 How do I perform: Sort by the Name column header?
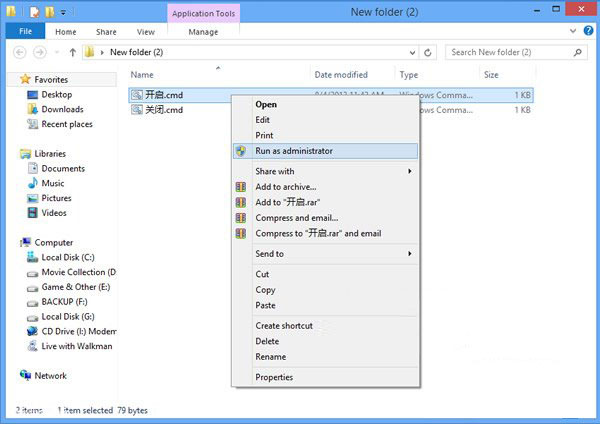pos(142,75)
